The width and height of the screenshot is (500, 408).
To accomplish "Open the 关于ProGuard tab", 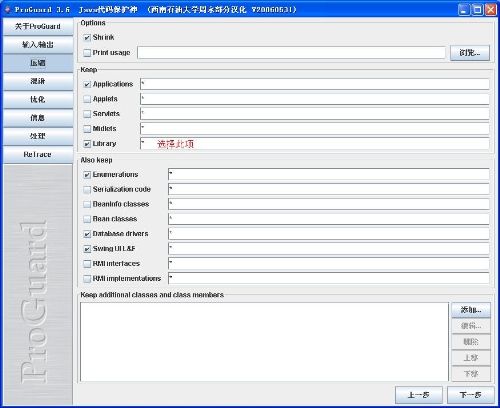I will 38,26.
